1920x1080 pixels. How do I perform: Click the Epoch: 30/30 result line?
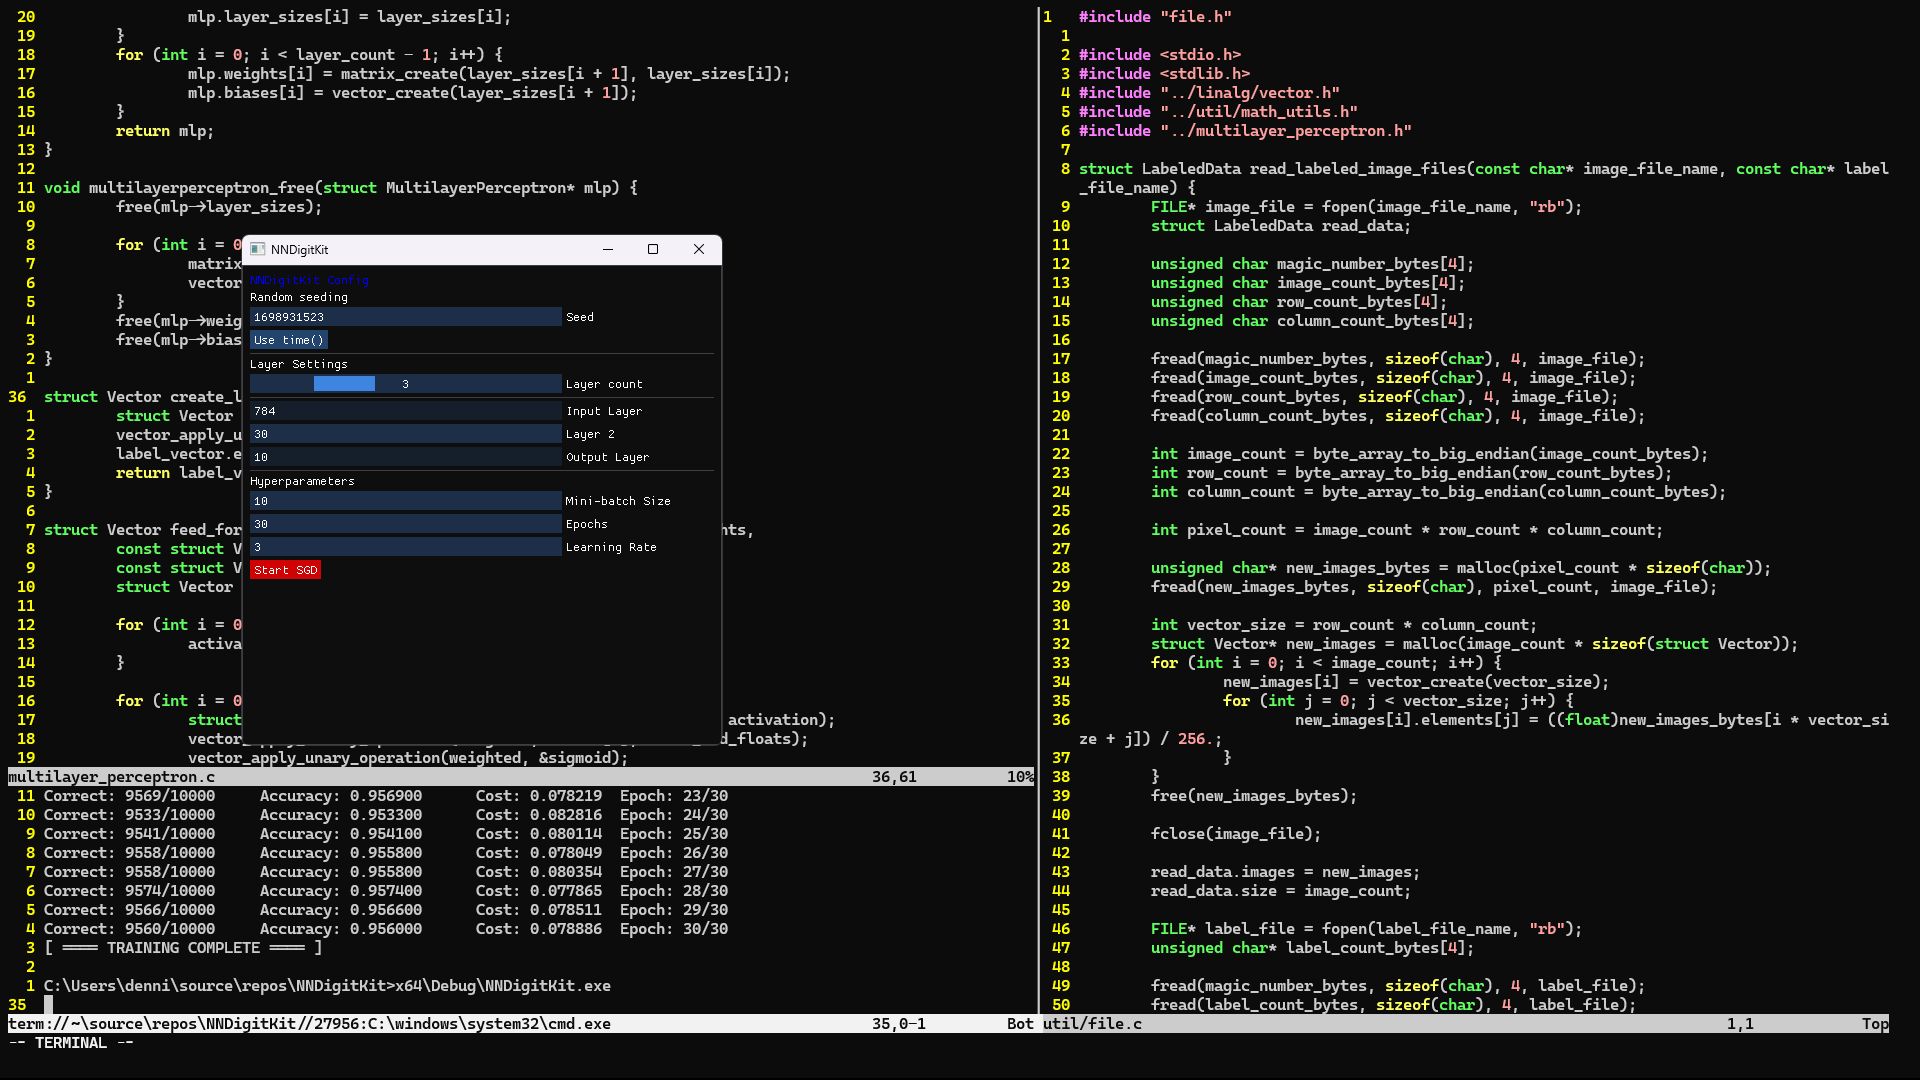pyautogui.click(x=386, y=929)
